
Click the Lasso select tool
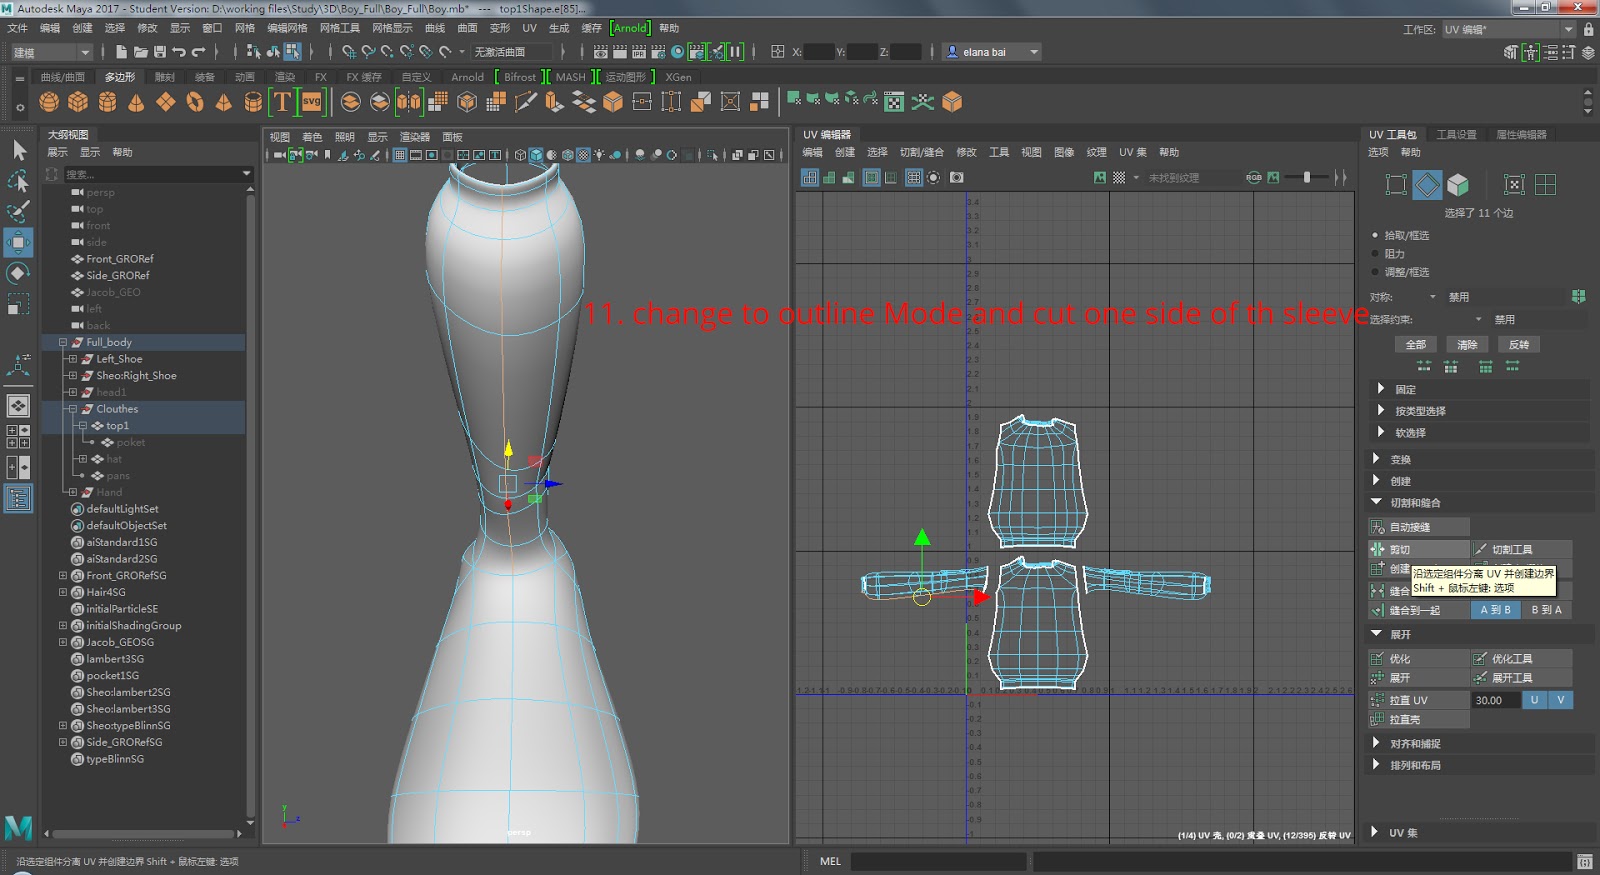point(18,181)
